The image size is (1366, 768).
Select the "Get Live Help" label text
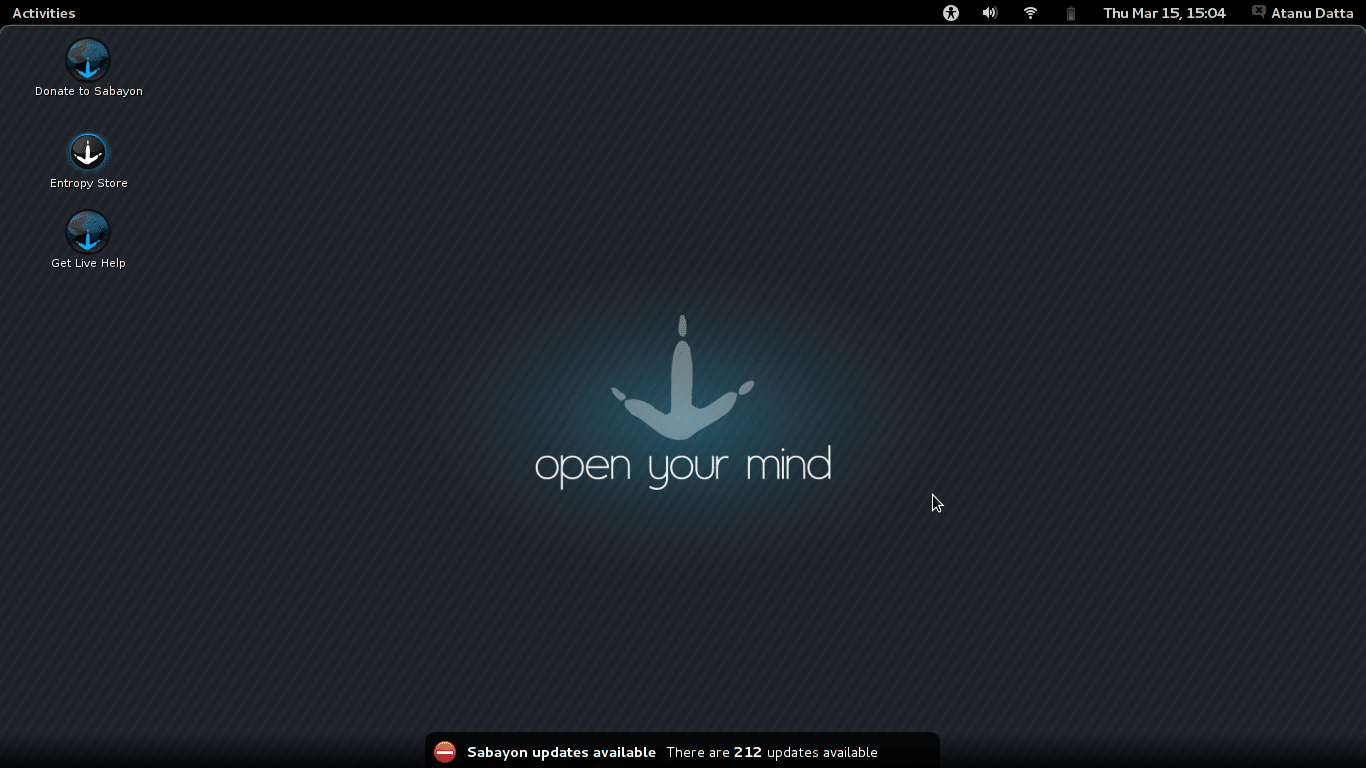[x=89, y=263]
